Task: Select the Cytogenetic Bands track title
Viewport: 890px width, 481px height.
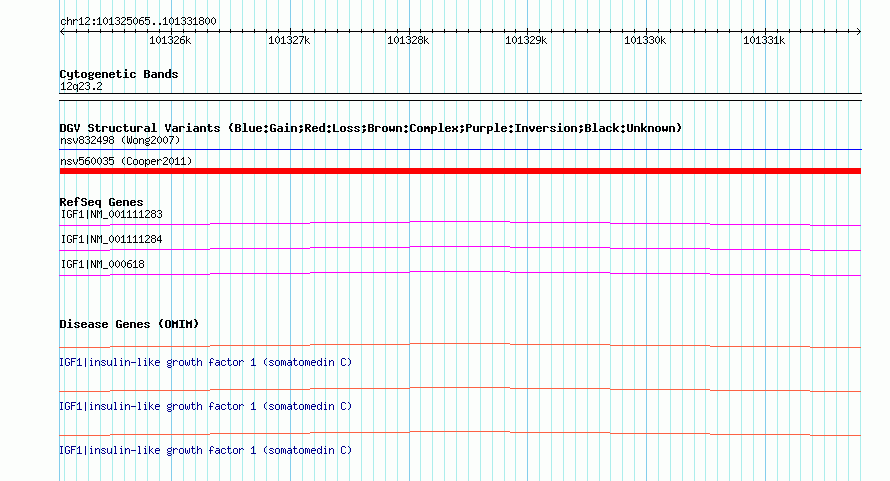Action: [x=119, y=74]
